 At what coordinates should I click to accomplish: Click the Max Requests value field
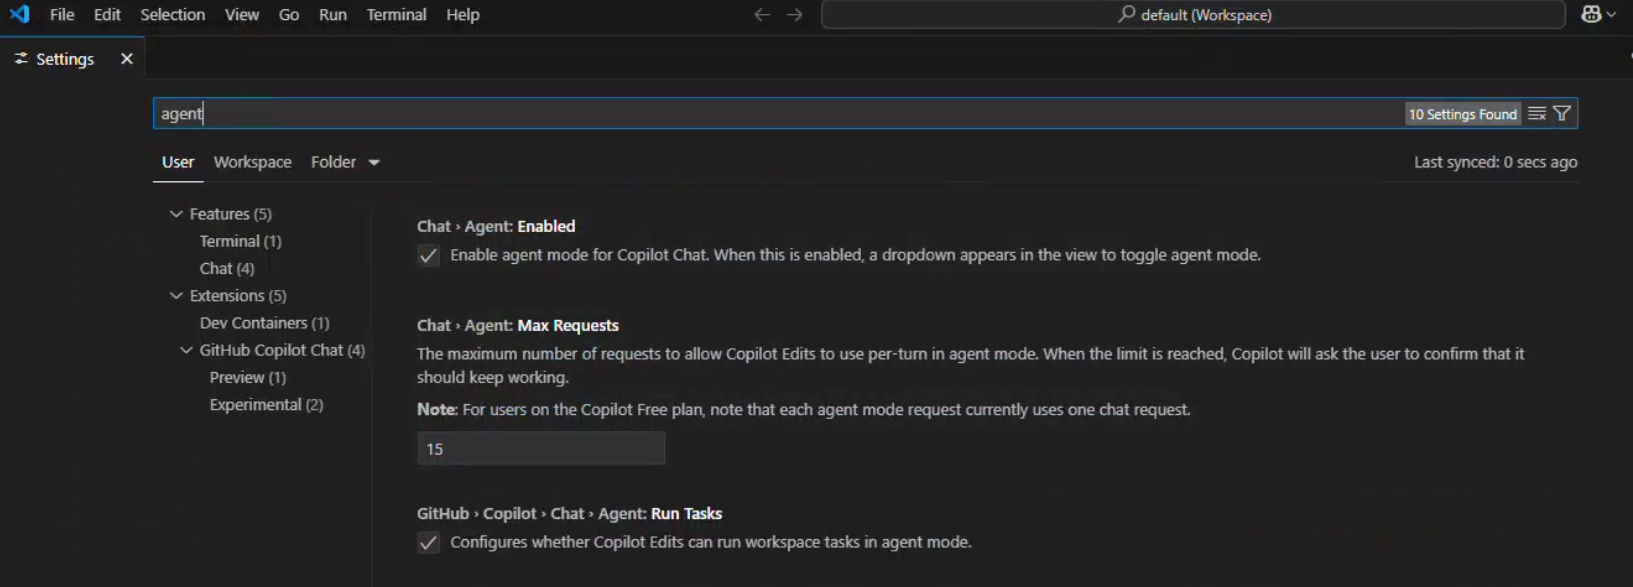coord(540,448)
